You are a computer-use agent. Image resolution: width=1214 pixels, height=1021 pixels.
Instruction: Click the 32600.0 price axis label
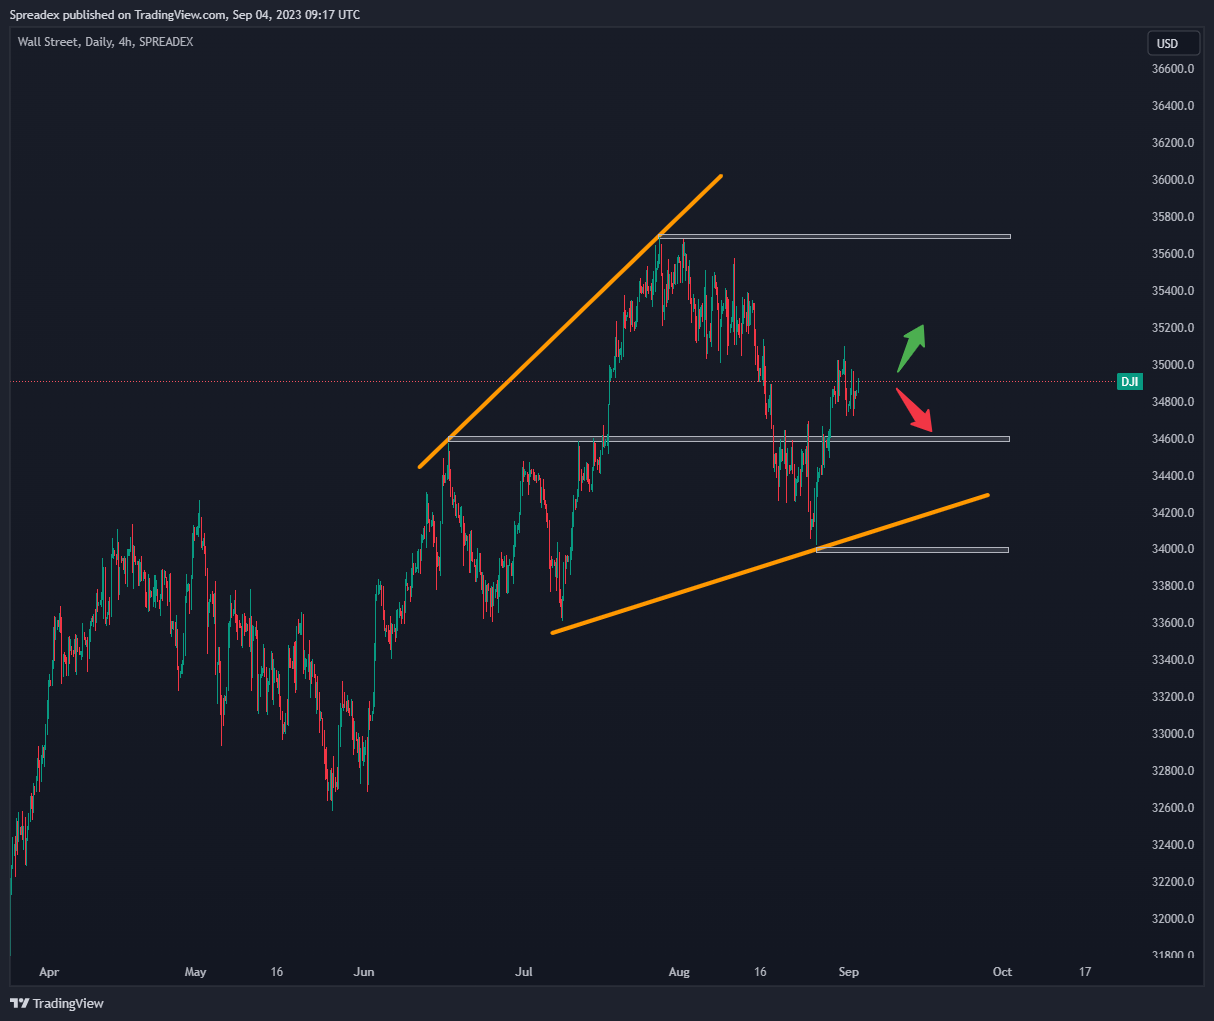point(1173,808)
